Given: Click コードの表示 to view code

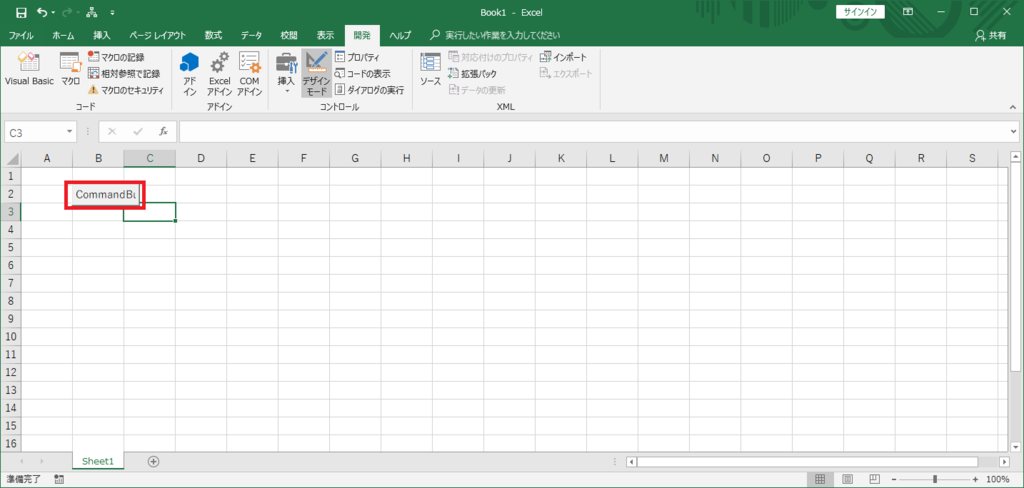Looking at the screenshot, I should click(362, 74).
